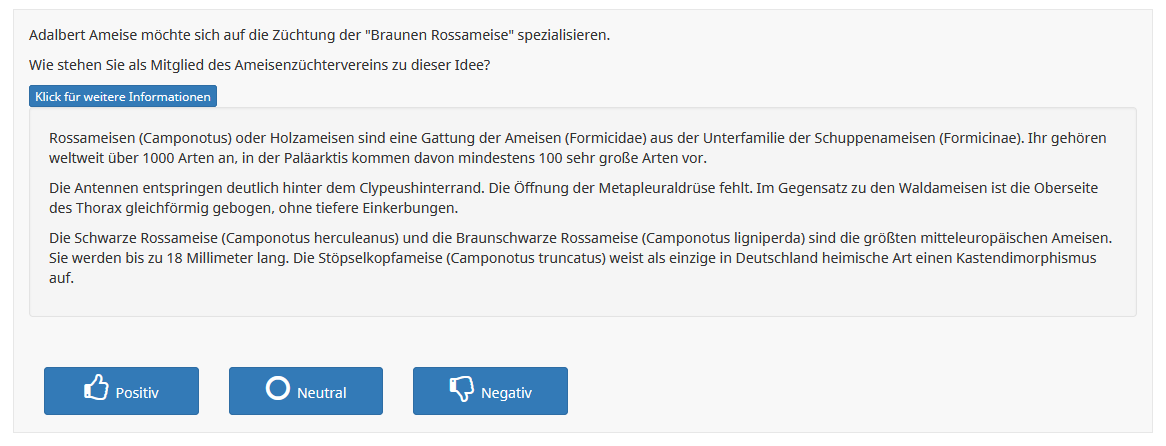Select the Negativ answer button
1166x446 pixels.
[490, 391]
